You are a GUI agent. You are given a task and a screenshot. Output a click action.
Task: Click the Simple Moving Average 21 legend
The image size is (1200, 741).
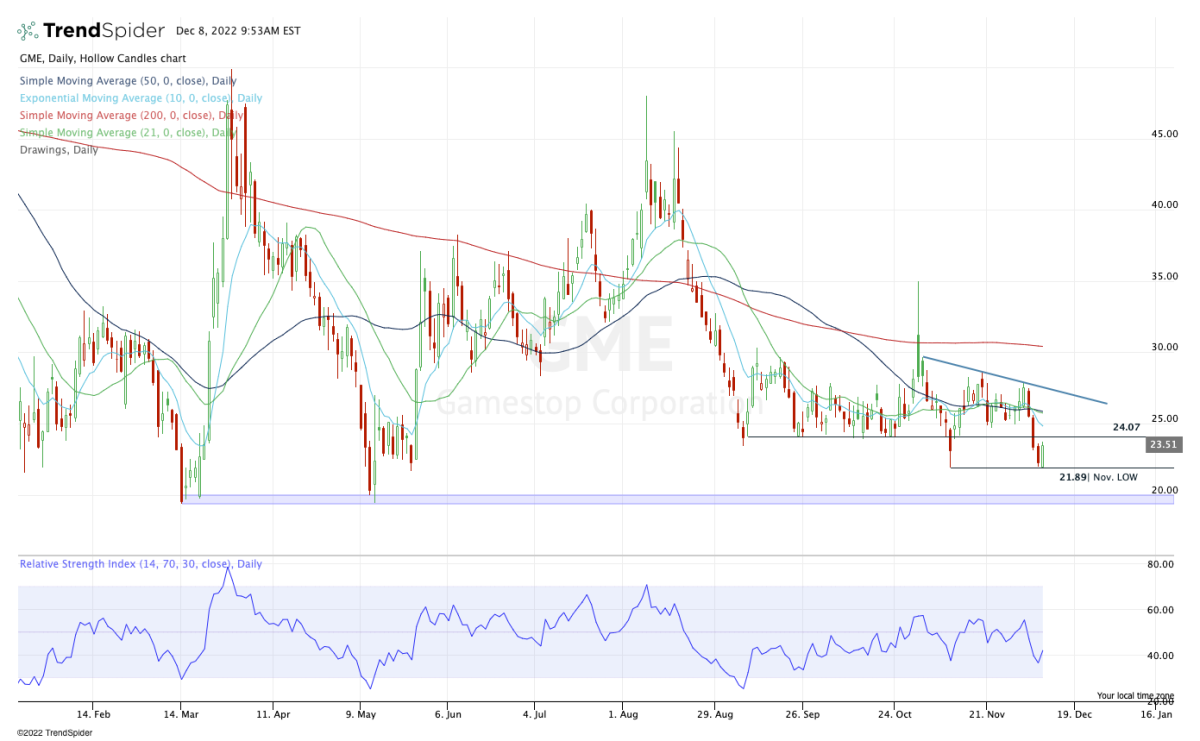[128, 132]
